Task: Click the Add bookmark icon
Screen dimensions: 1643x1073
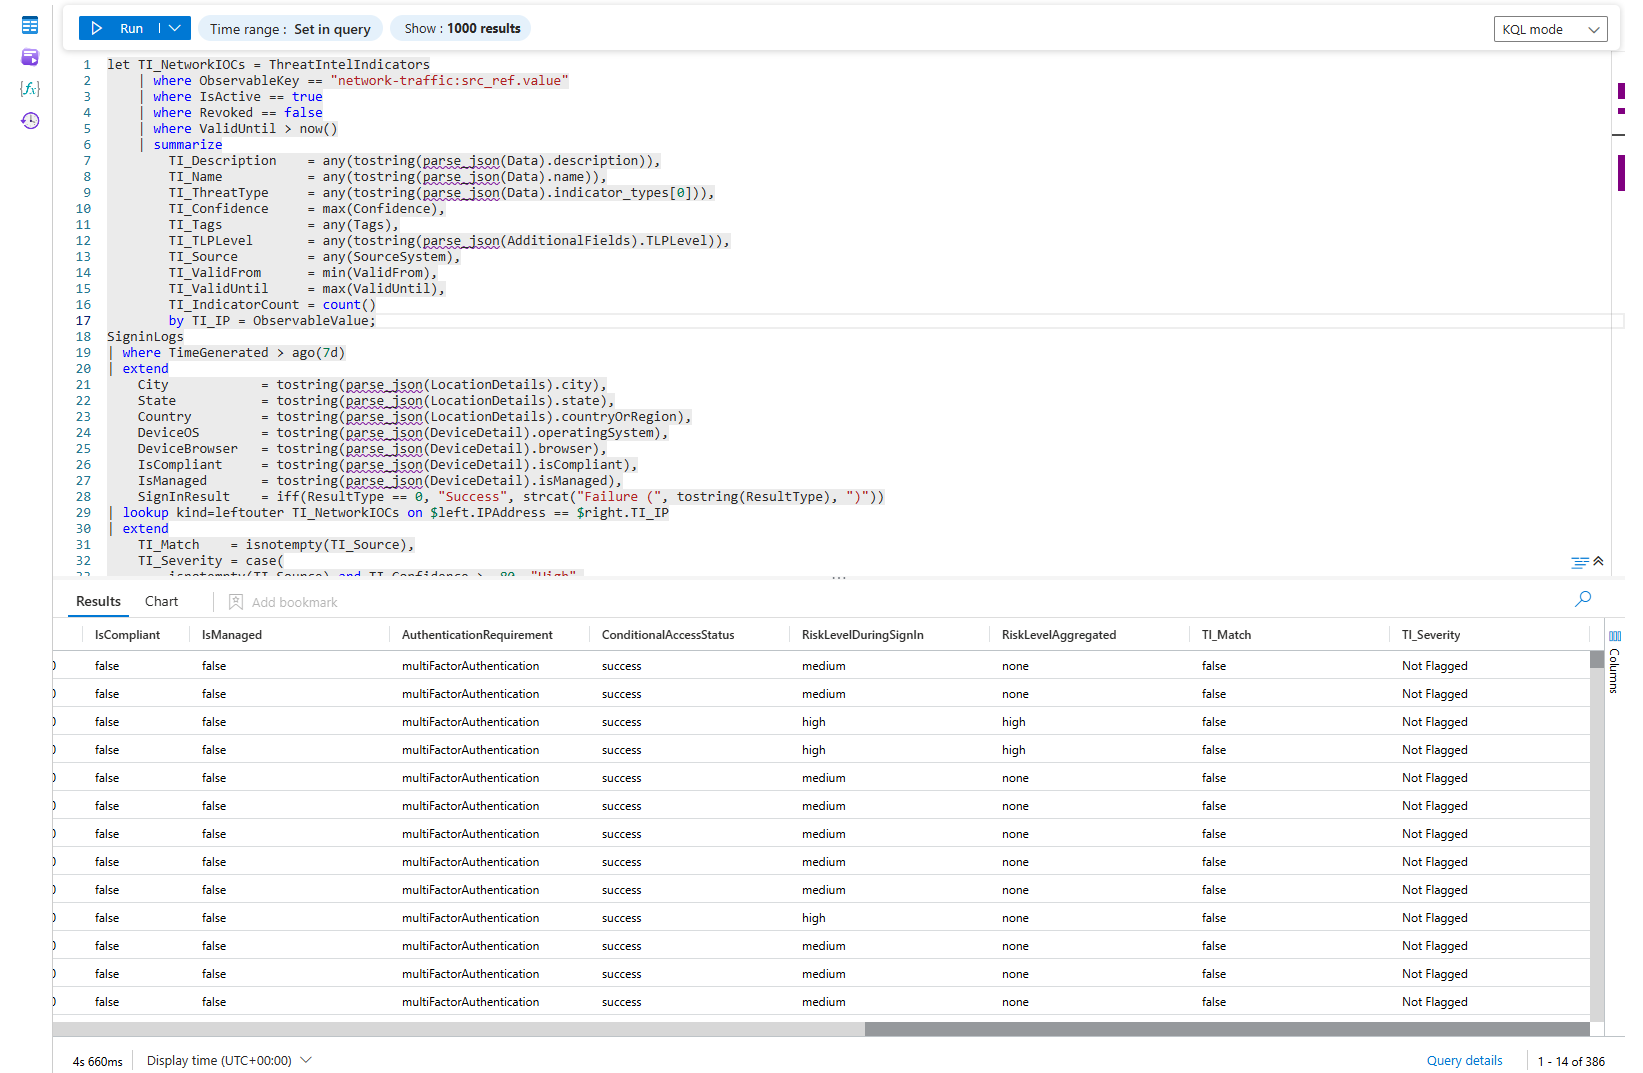Action: point(236,602)
